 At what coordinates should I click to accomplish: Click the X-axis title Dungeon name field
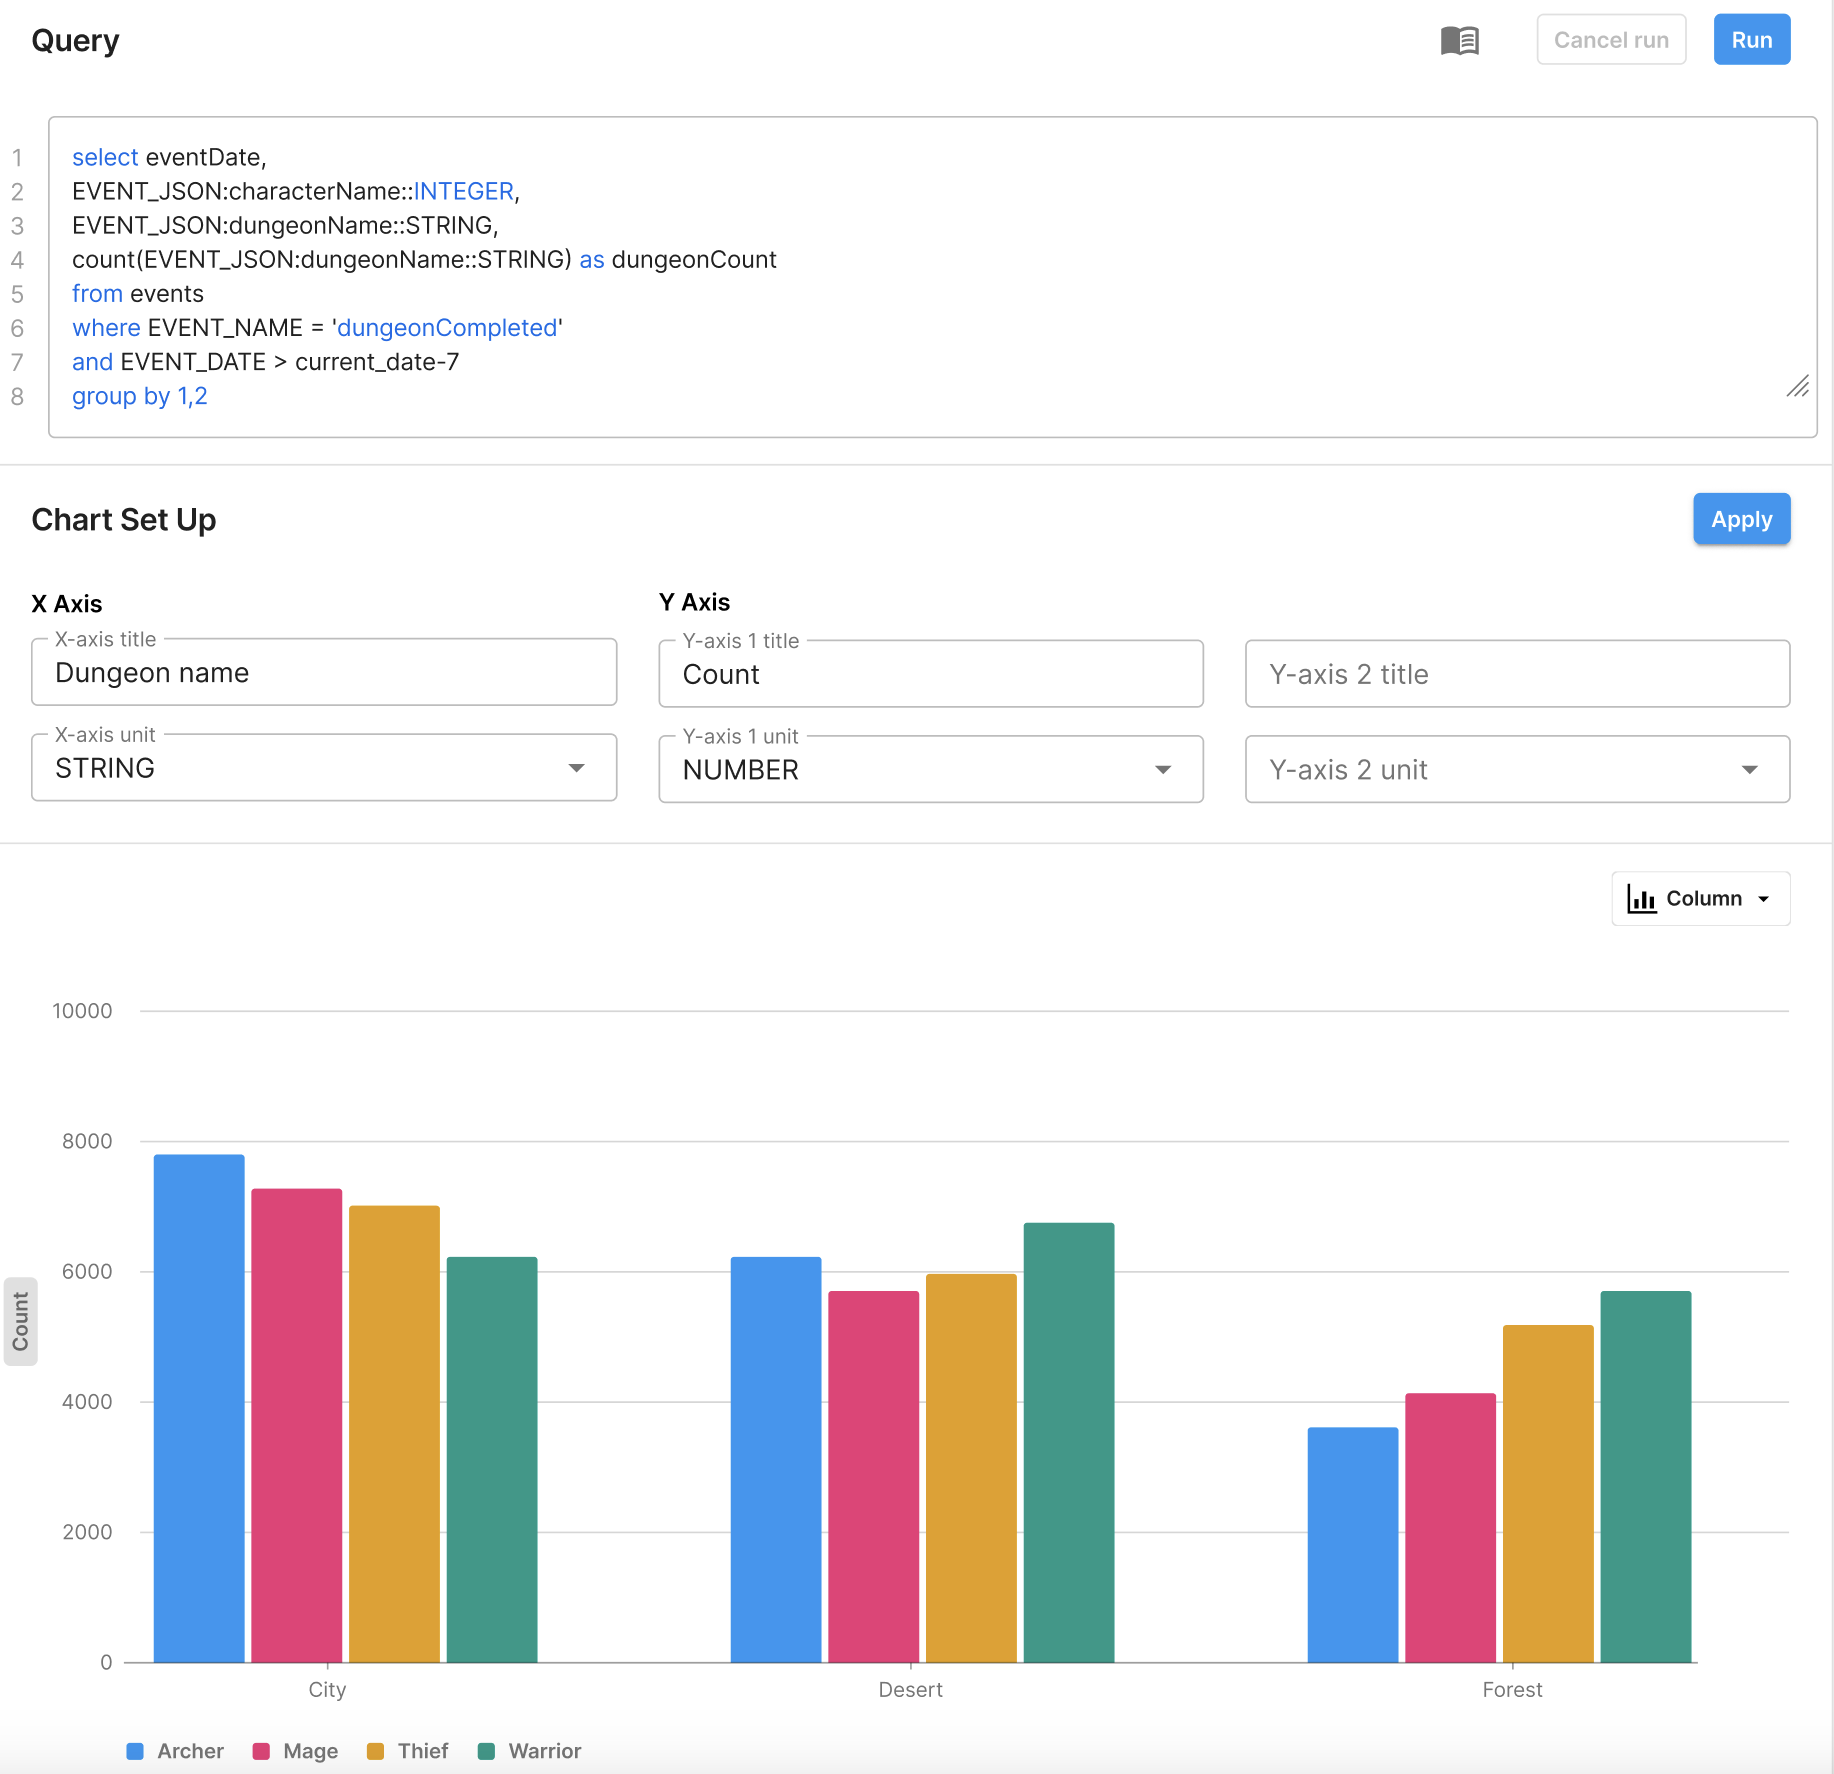pyautogui.click(x=324, y=673)
